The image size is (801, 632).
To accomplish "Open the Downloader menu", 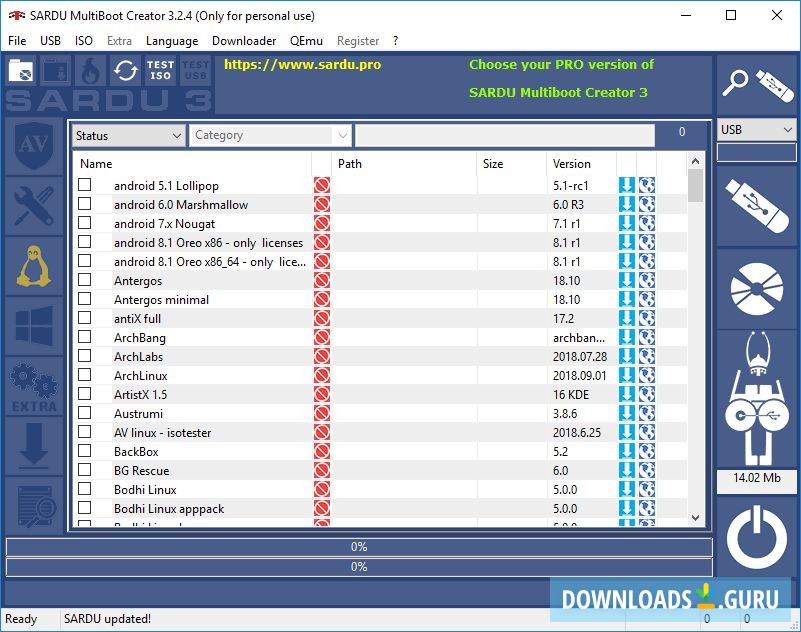I will (244, 41).
